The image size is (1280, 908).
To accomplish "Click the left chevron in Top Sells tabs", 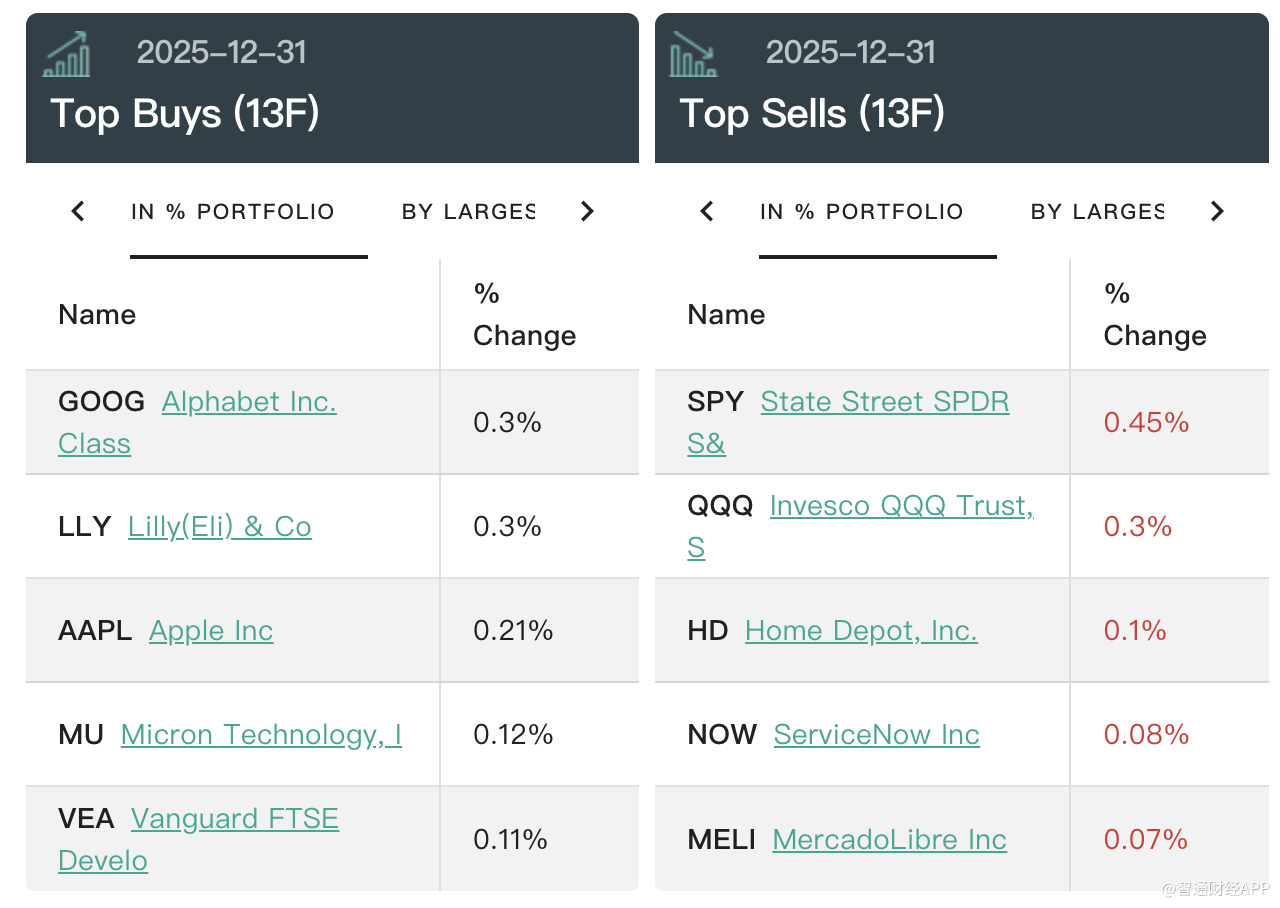I will [707, 211].
